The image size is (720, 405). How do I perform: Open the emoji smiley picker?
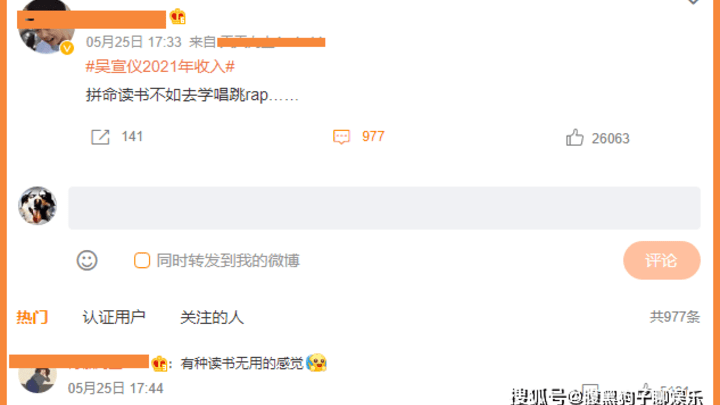point(87,260)
